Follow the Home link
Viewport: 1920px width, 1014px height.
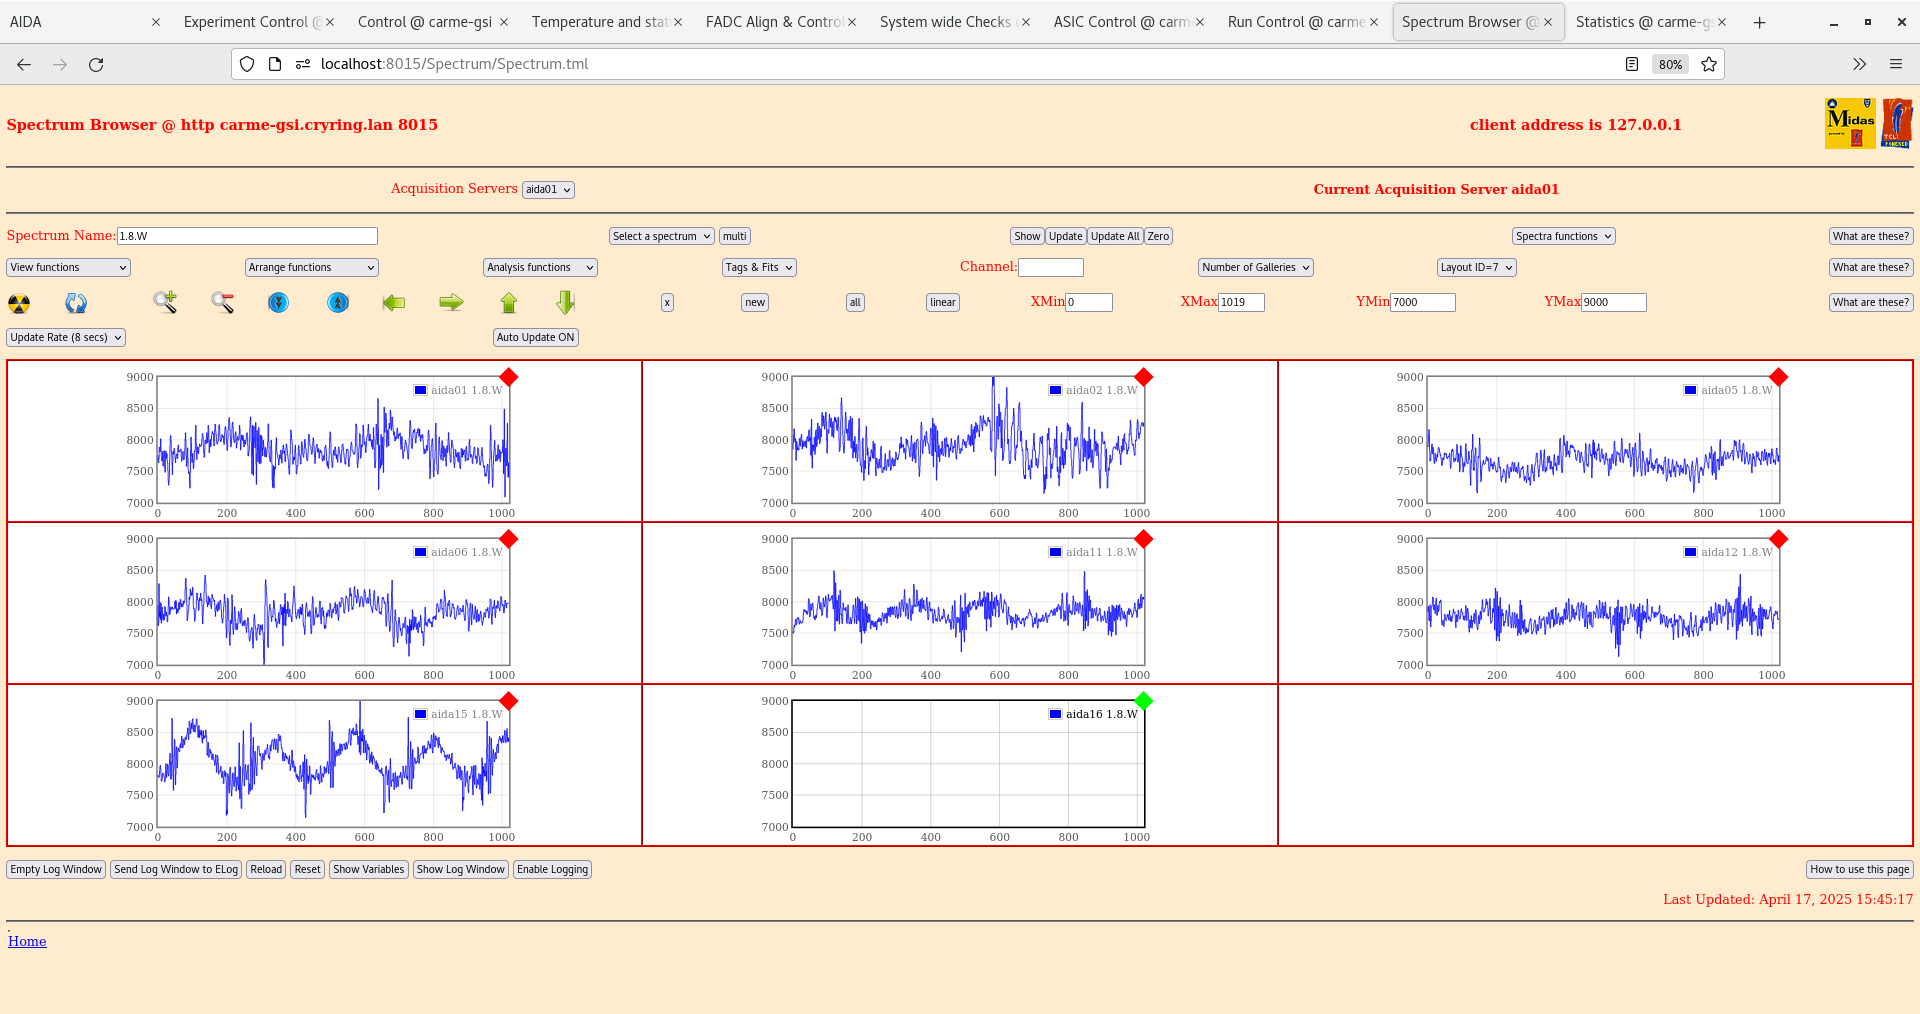pyautogui.click(x=27, y=942)
